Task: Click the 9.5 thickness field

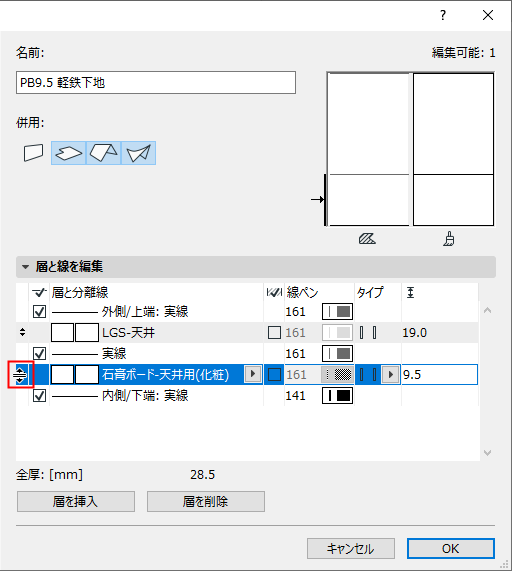Action: pos(440,374)
